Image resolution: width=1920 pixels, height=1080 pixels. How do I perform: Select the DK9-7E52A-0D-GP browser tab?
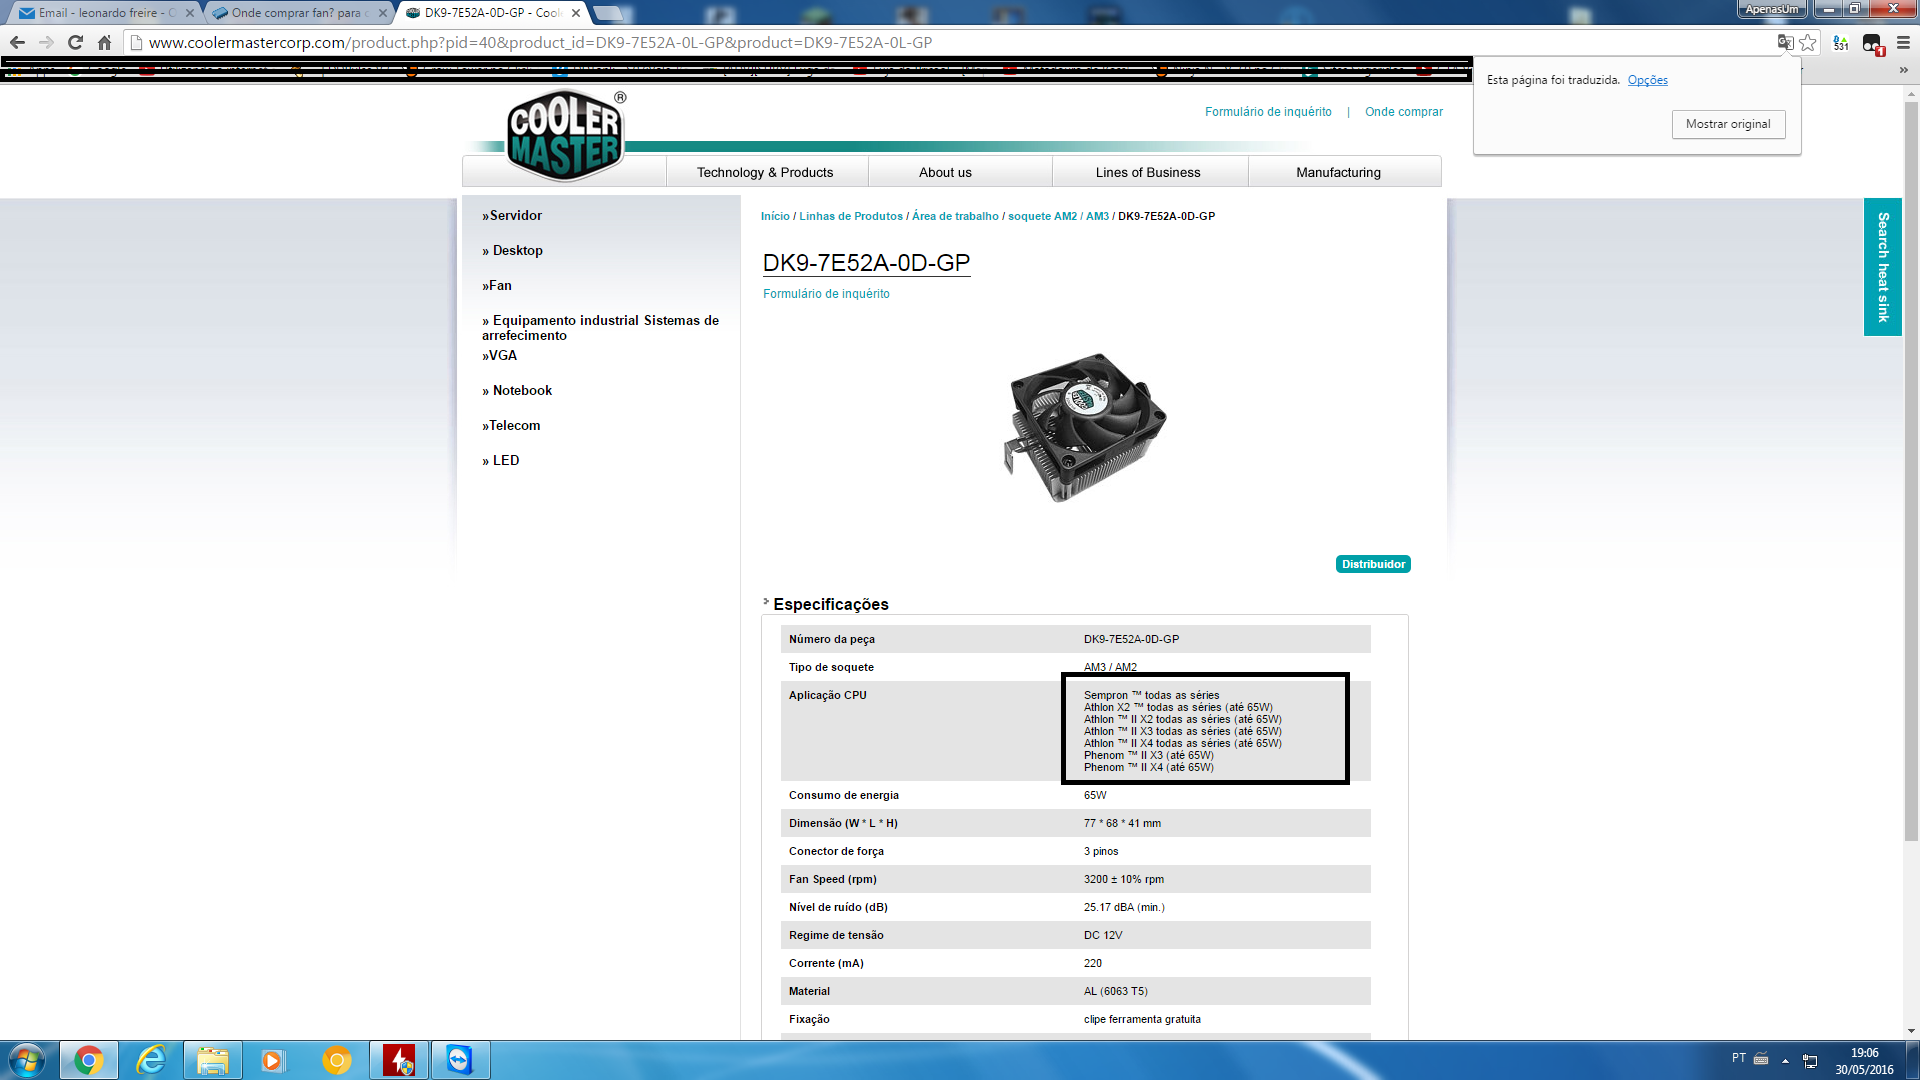tap(492, 13)
